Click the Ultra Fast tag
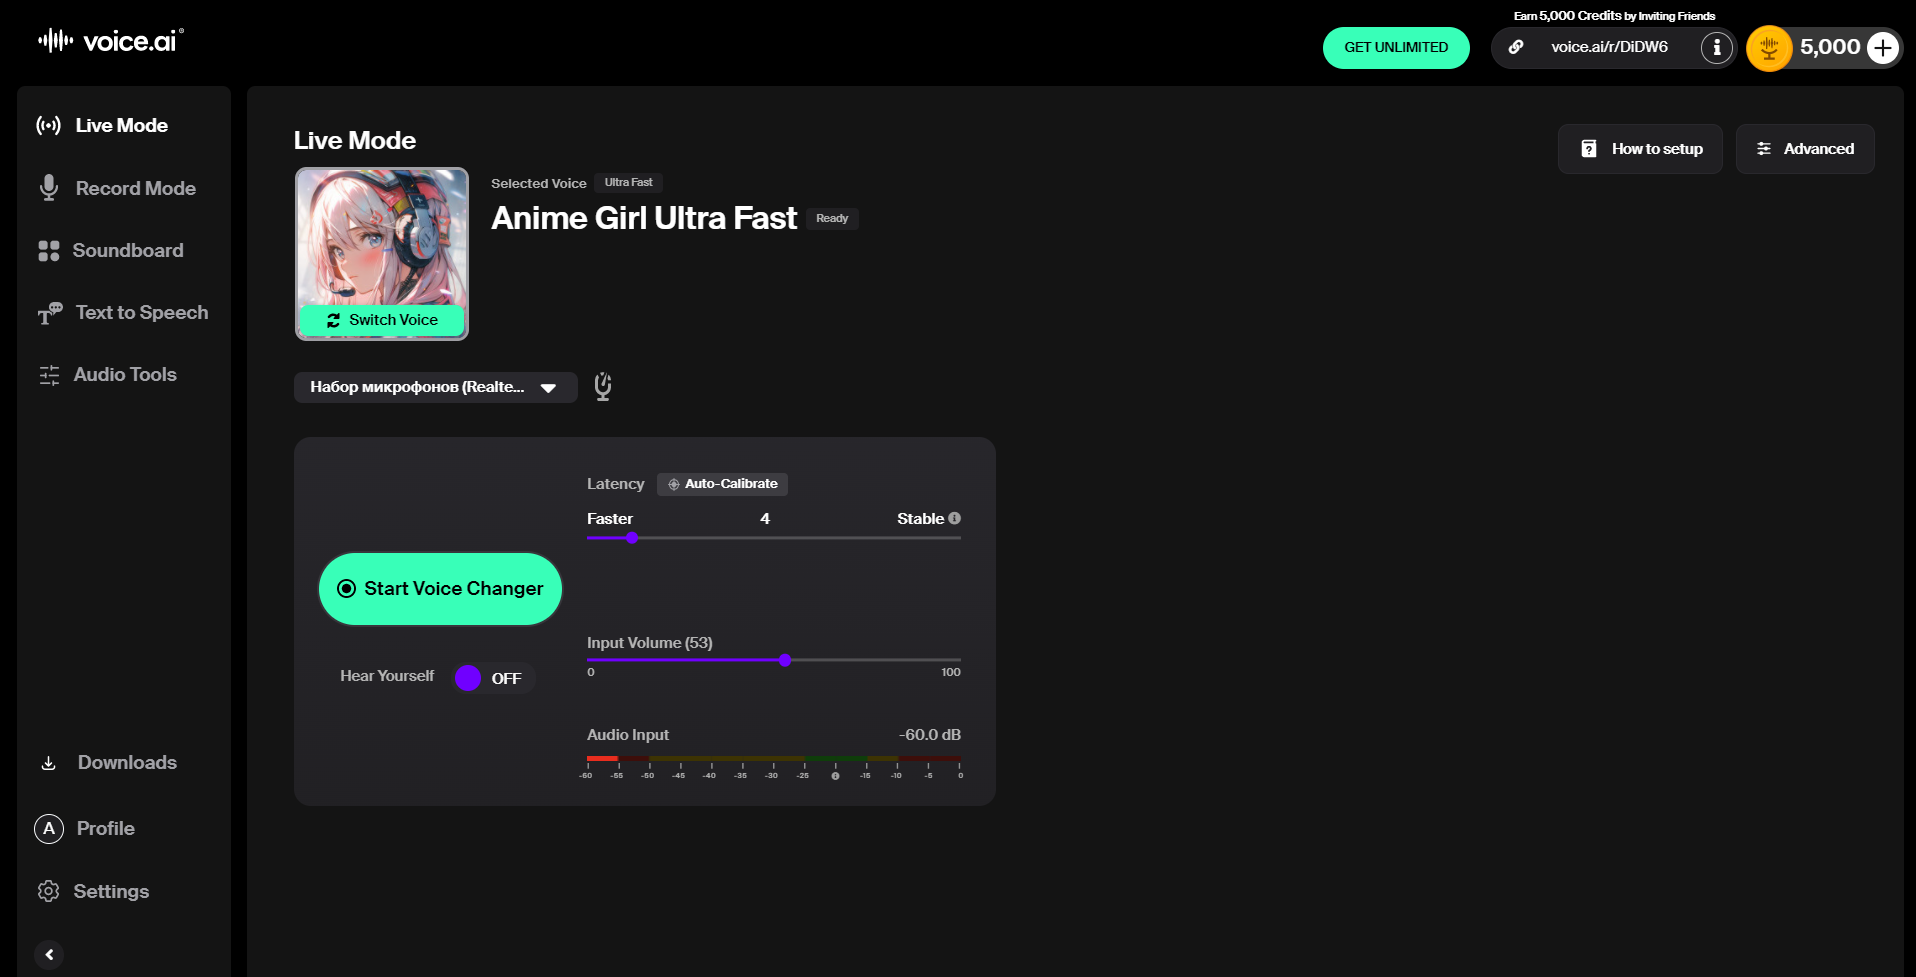The width and height of the screenshot is (1916, 977). [x=628, y=183]
